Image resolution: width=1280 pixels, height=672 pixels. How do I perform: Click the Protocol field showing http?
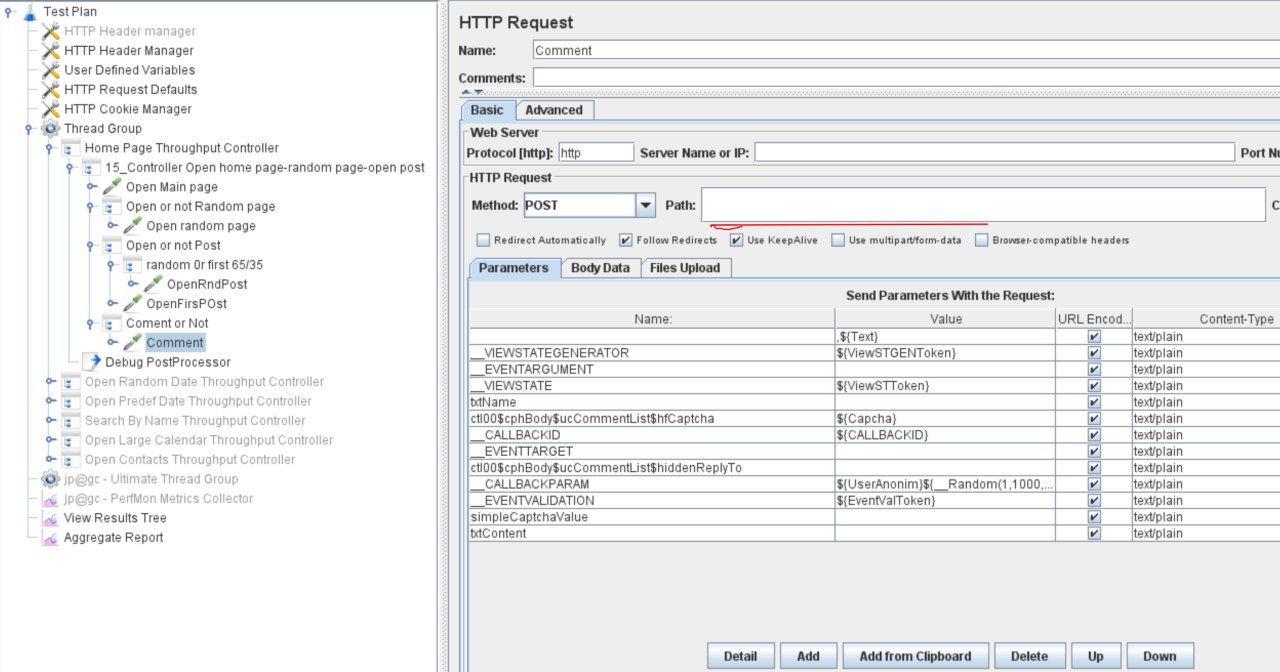pos(596,152)
